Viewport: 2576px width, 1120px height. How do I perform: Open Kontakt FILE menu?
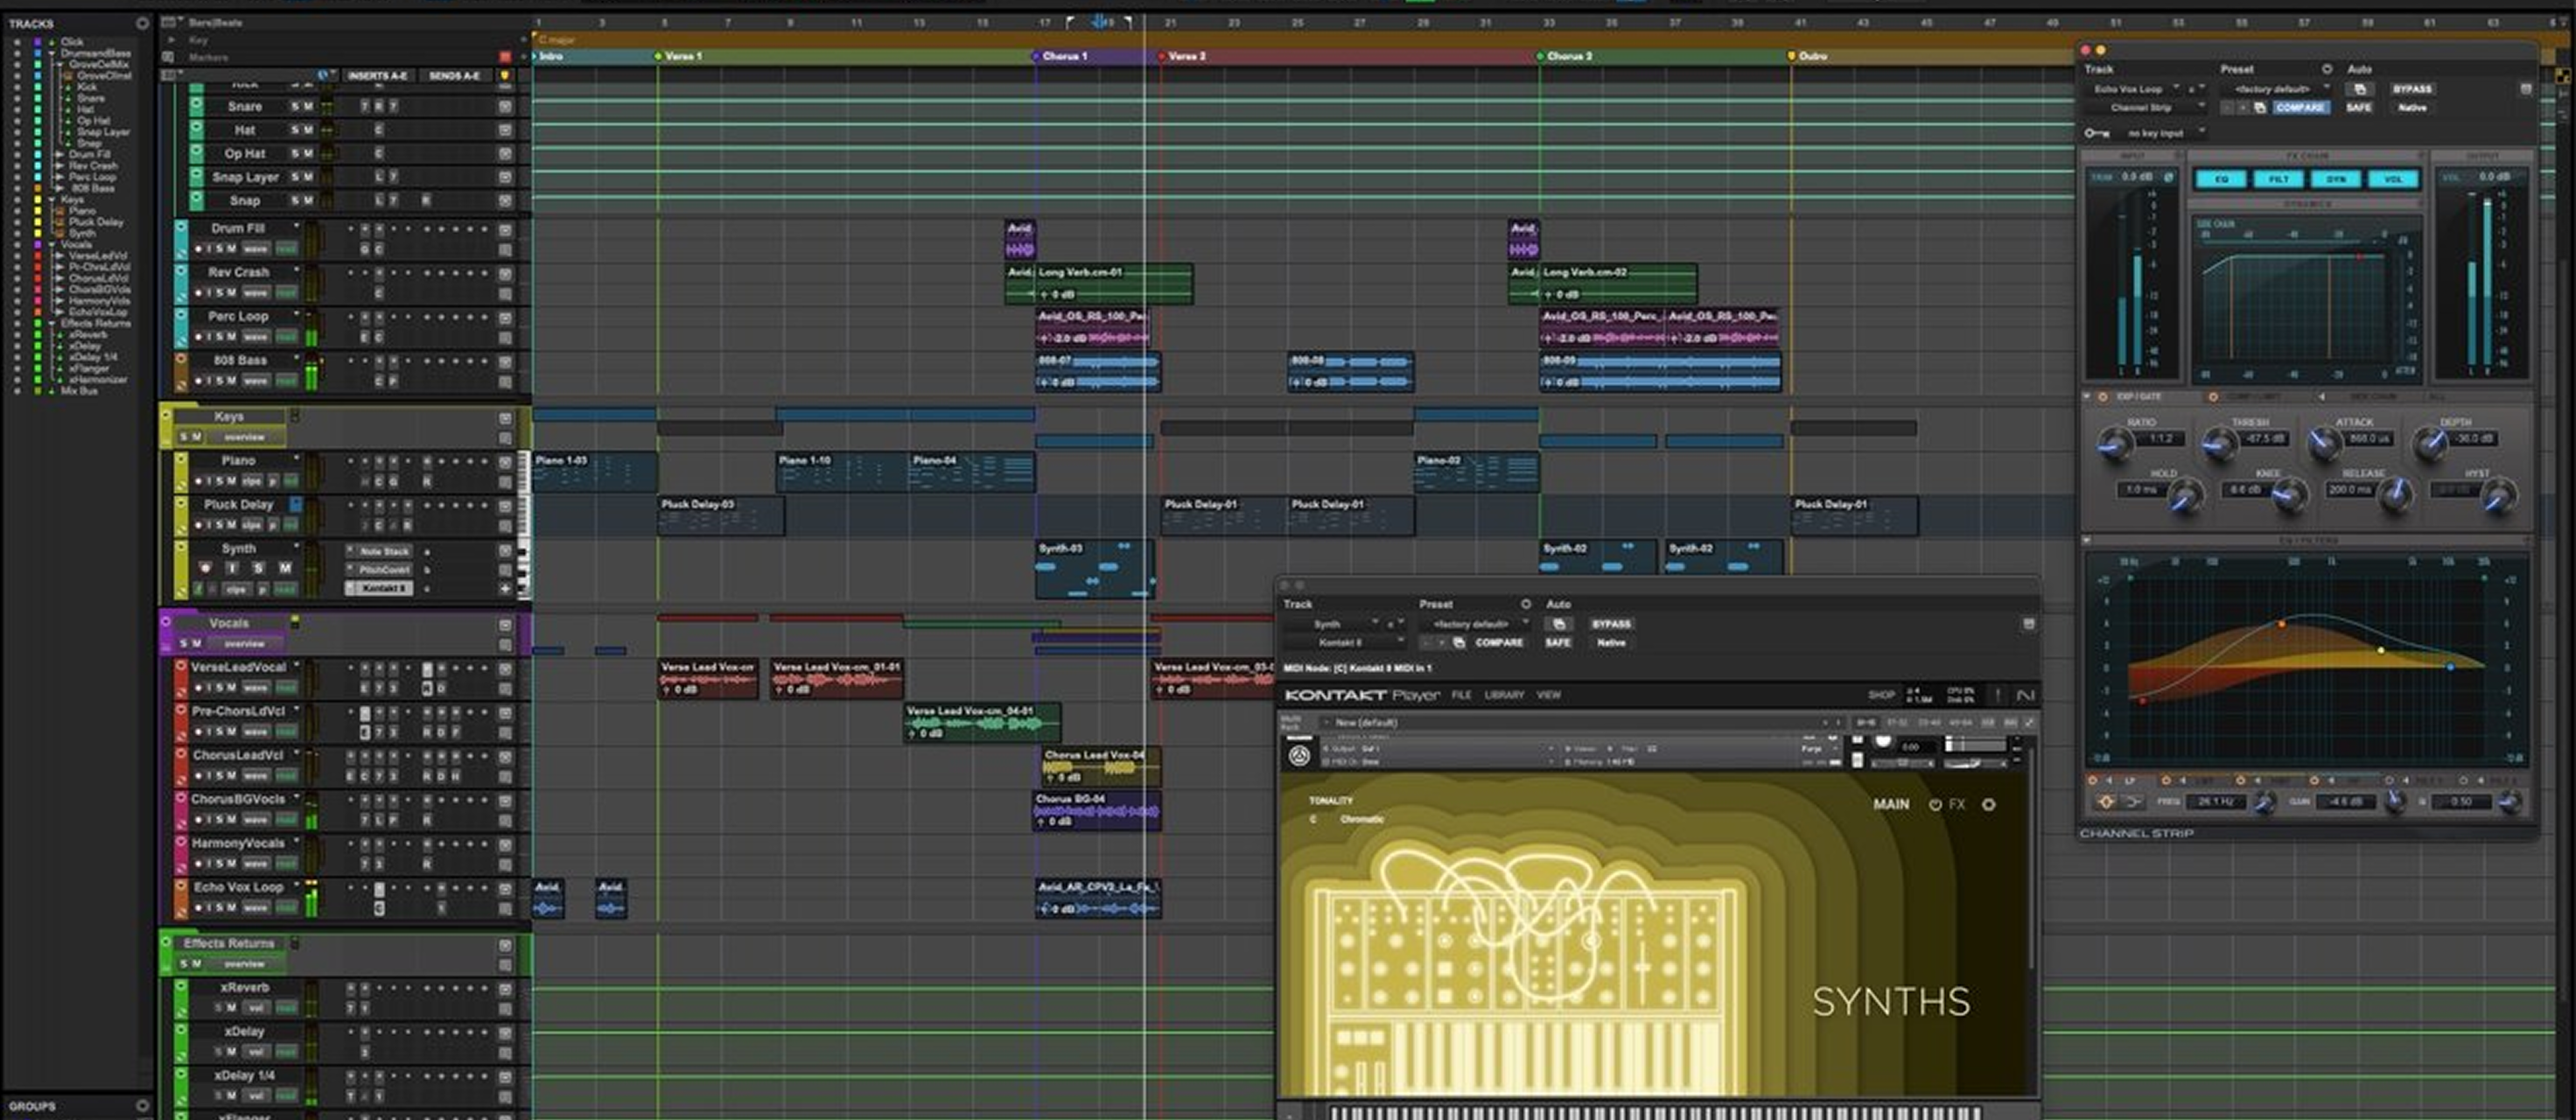(1461, 695)
